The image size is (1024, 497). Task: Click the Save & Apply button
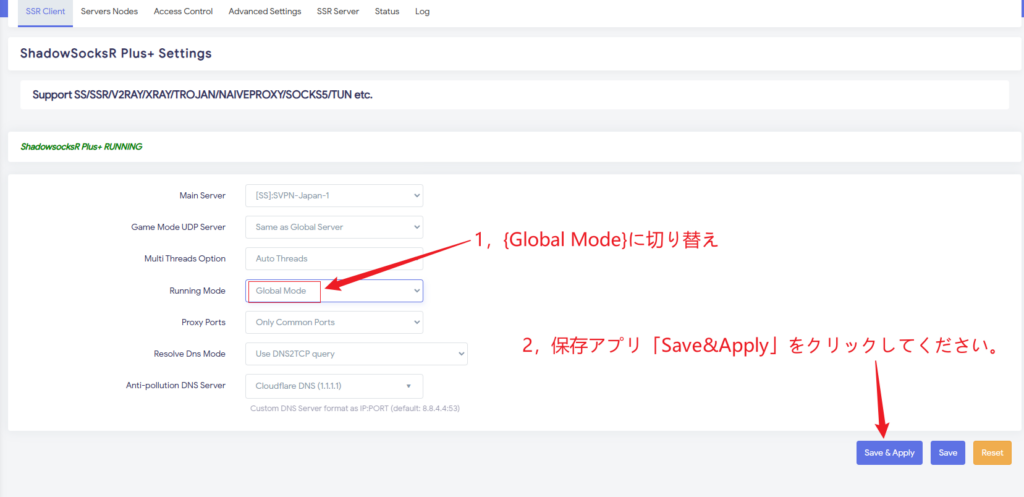(889, 453)
